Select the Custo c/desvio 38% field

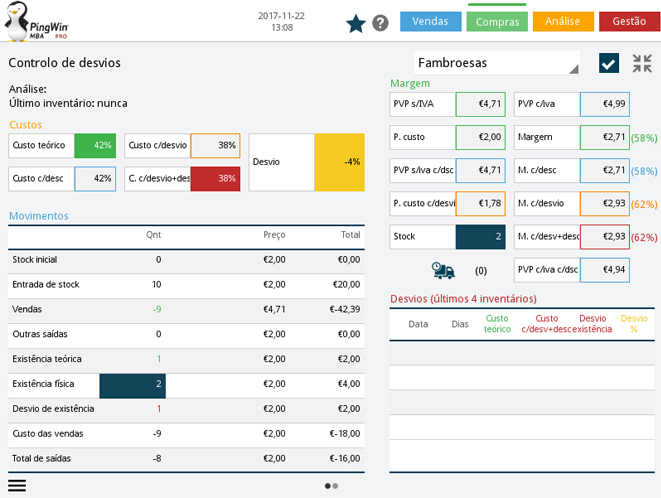[215, 145]
